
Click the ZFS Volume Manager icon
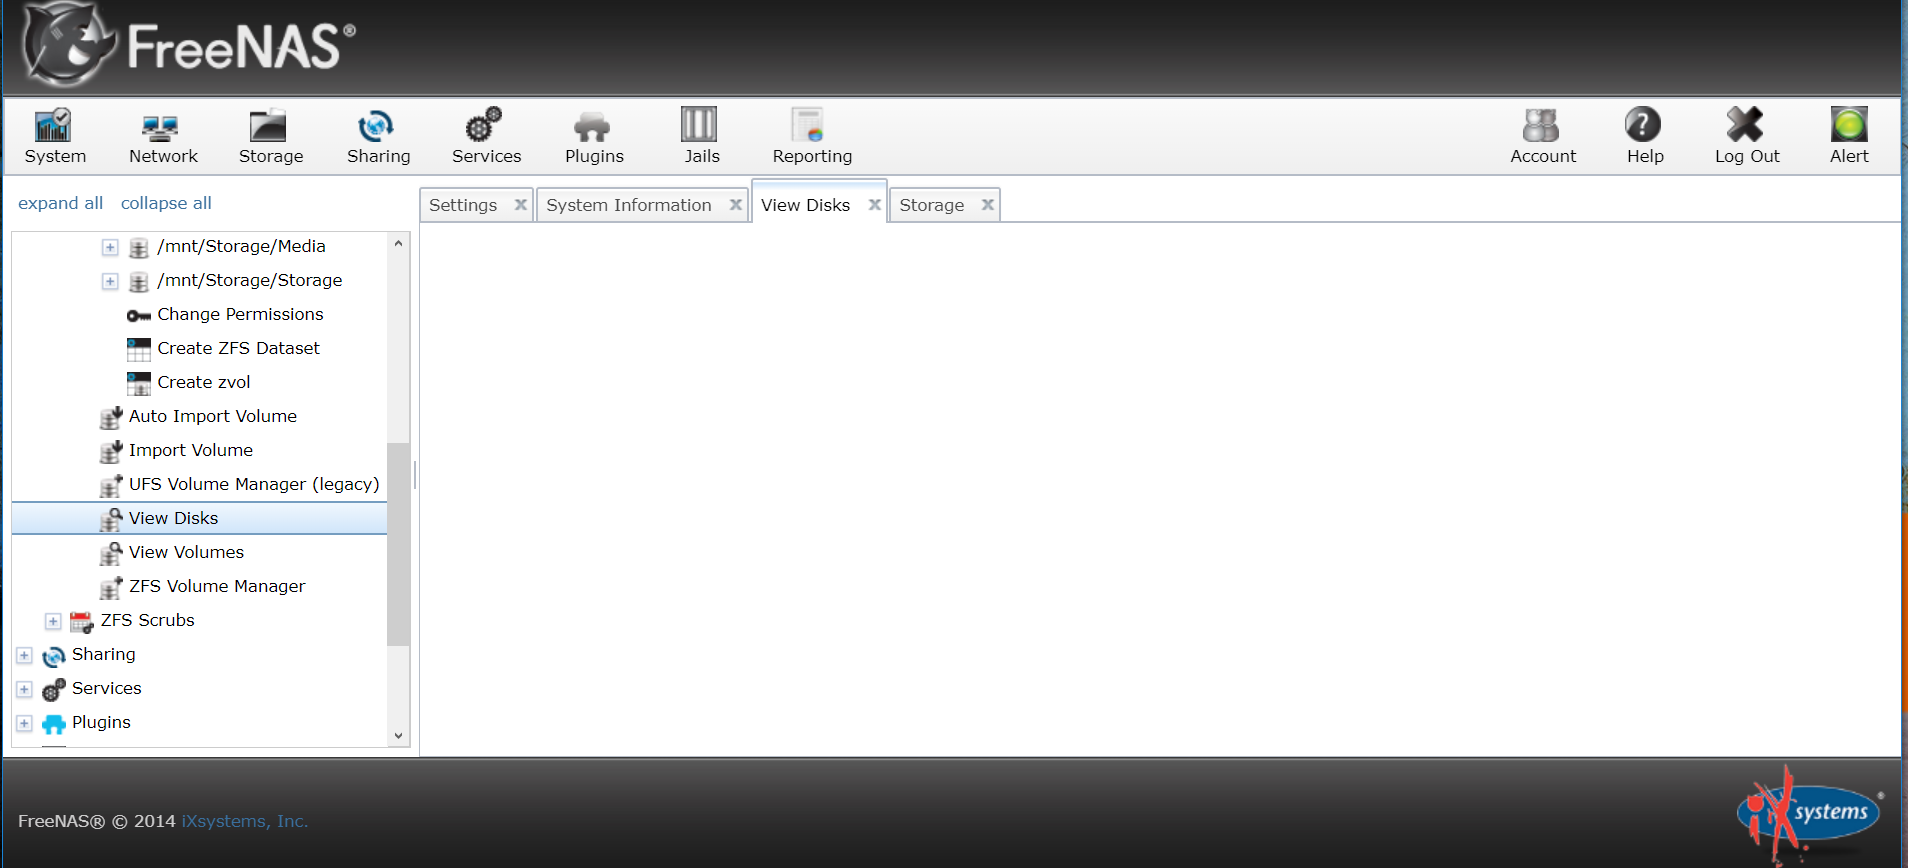point(111,587)
